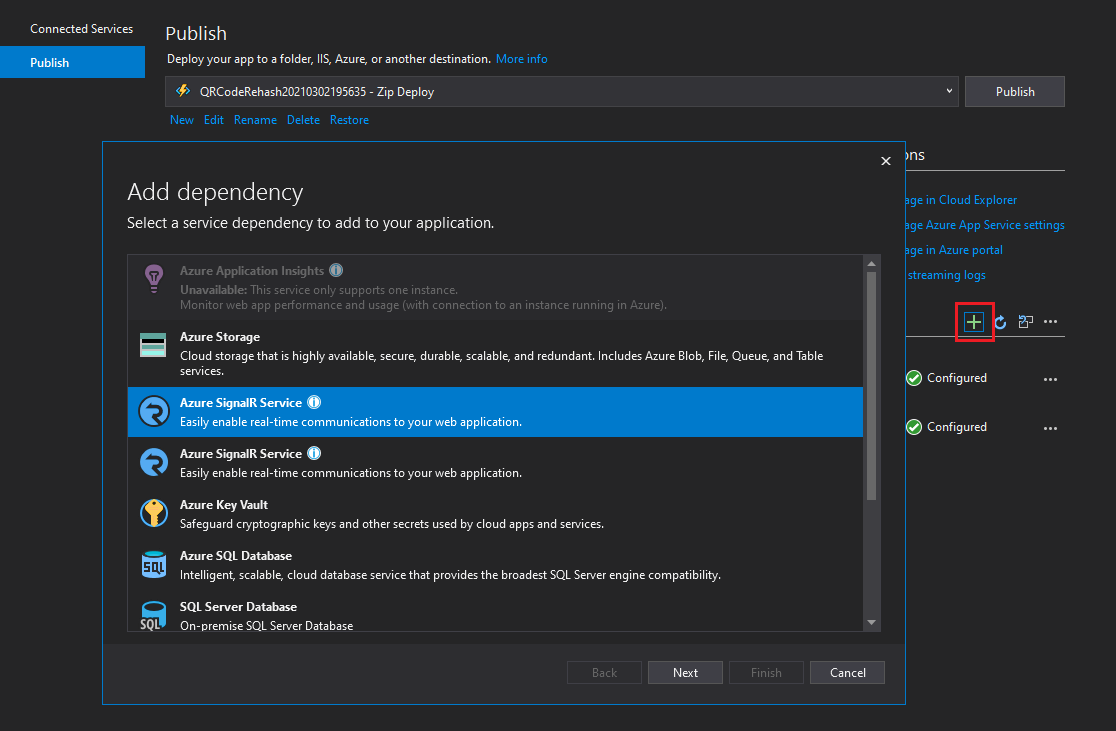Viewport: 1116px width, 731px height.
Task: Open the More info link
Action: pyautogui.click(x=522, y=59)
